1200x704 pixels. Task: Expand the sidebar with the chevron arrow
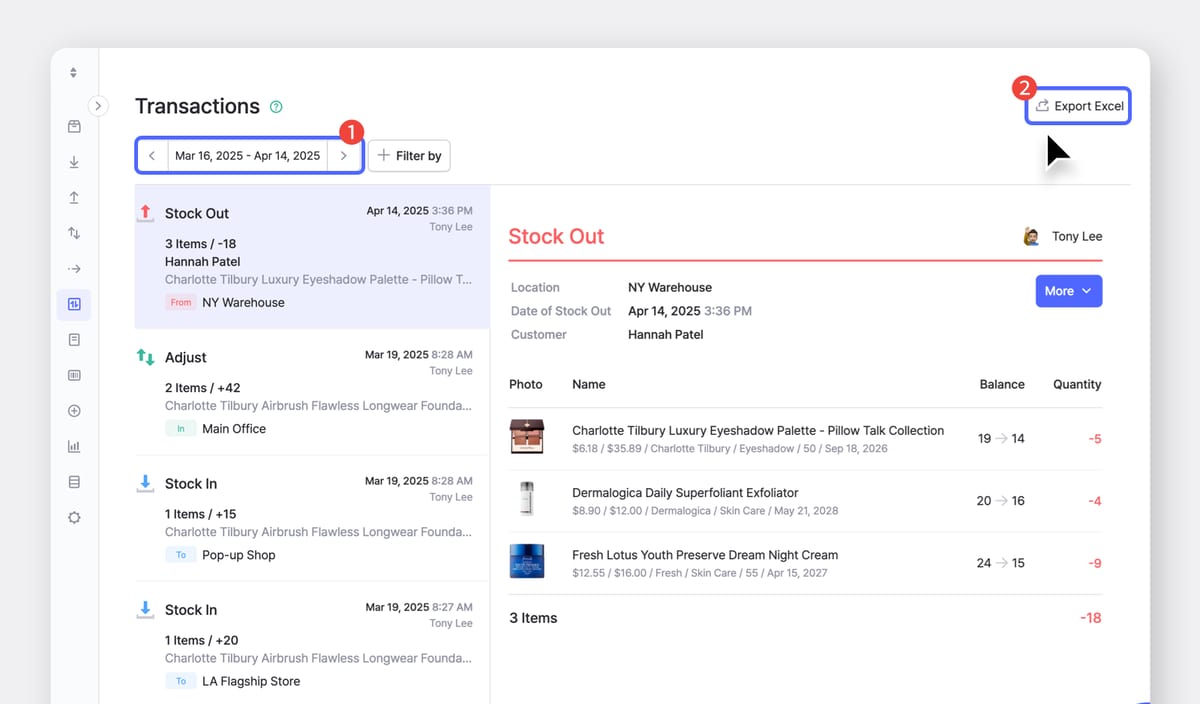point(98,105)
